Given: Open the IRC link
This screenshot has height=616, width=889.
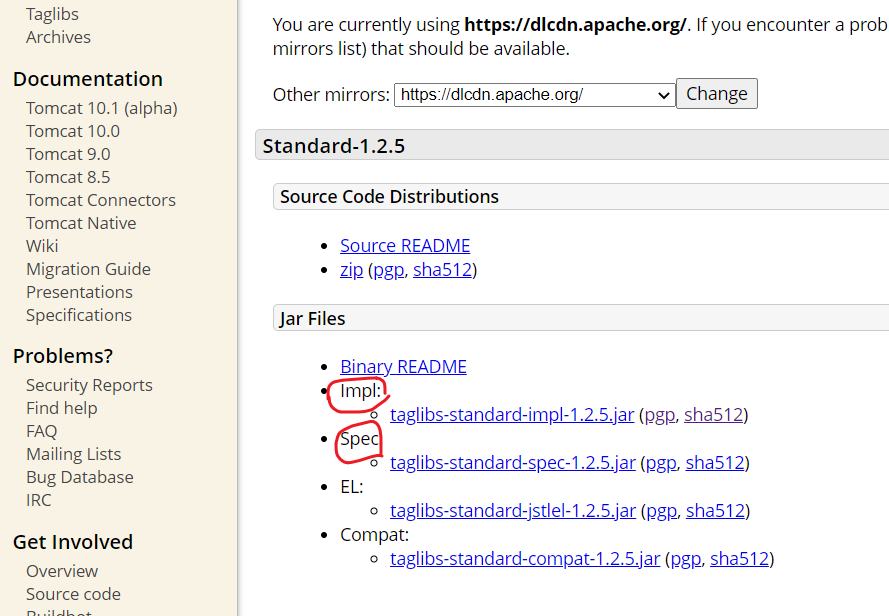Looking at the screenshot, I should click(39, 500).
